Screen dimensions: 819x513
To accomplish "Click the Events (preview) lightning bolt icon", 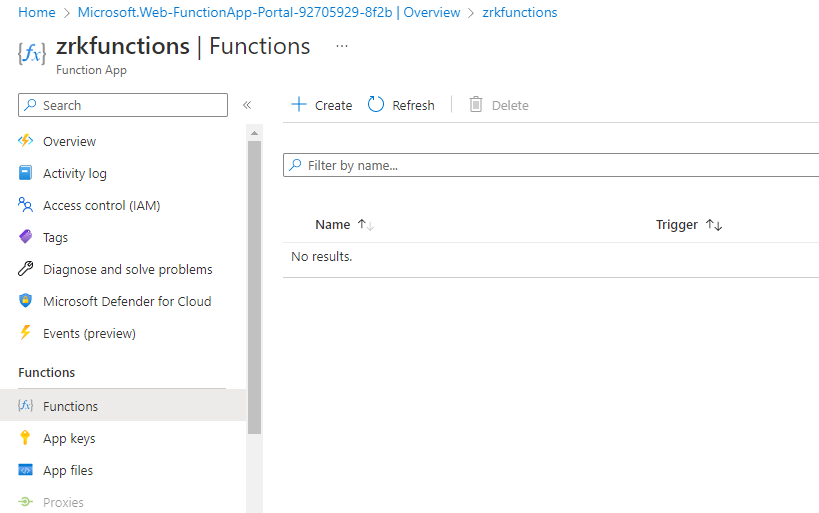I will click(x=26, y=333).
